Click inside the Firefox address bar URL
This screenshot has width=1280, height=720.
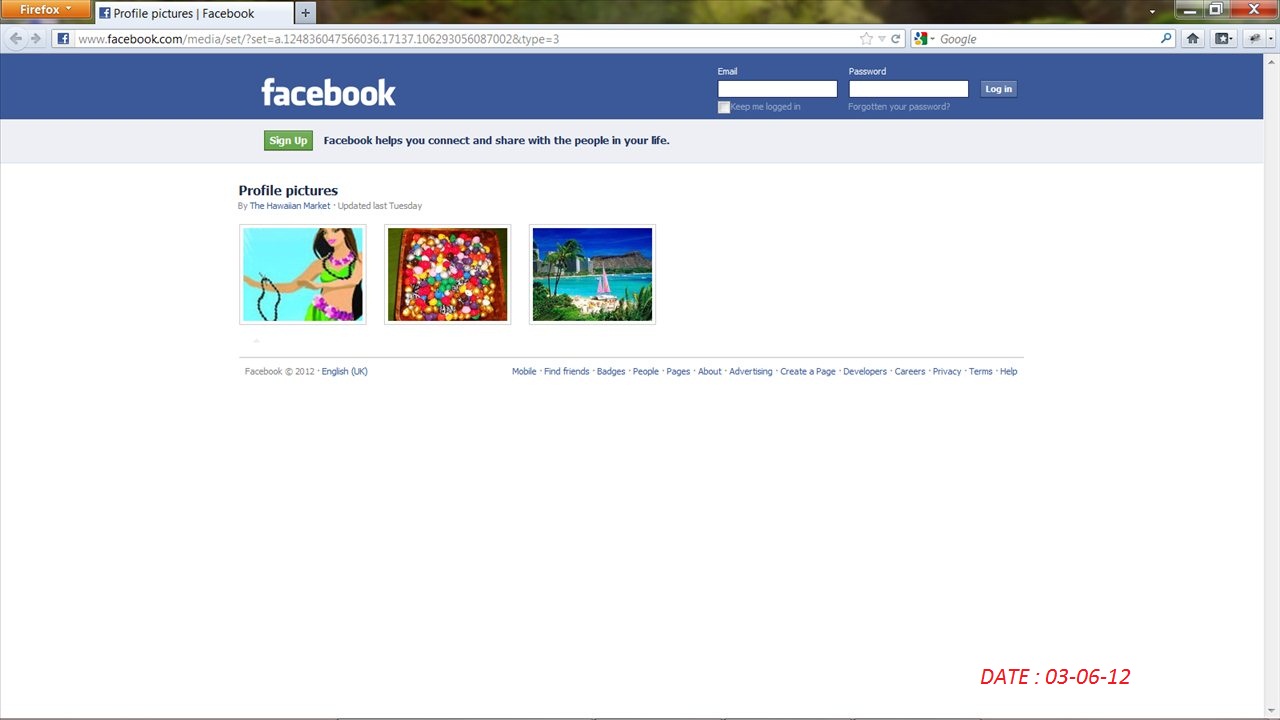pos(465,39)
